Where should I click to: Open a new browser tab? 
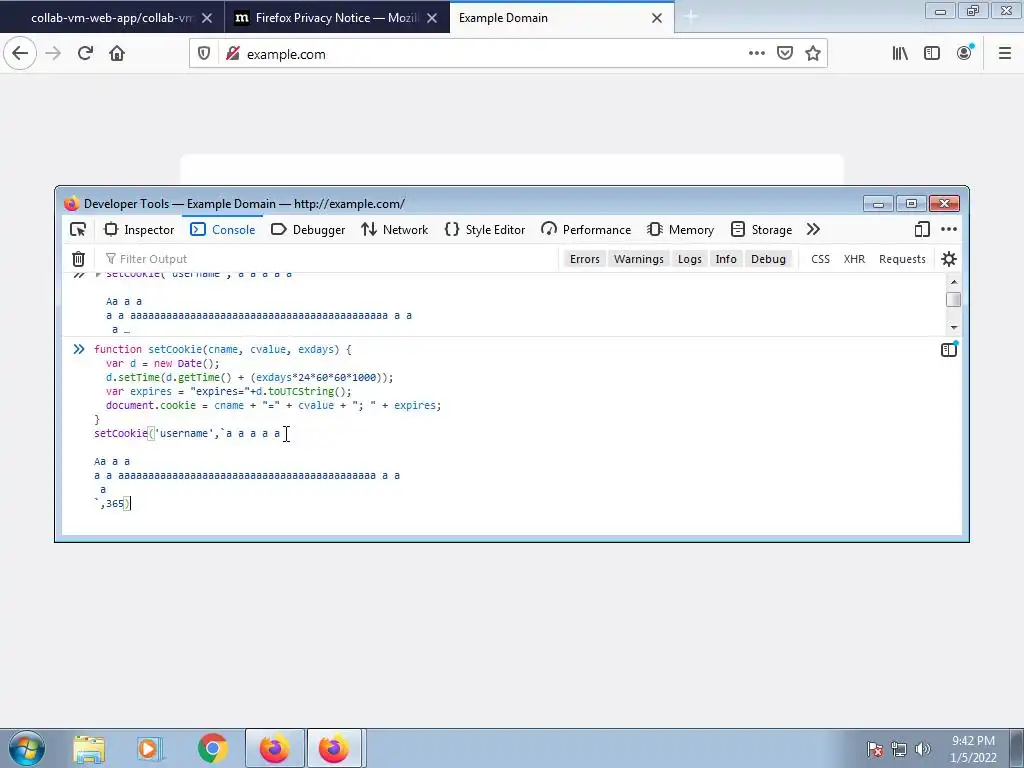[x=690, y=18]
